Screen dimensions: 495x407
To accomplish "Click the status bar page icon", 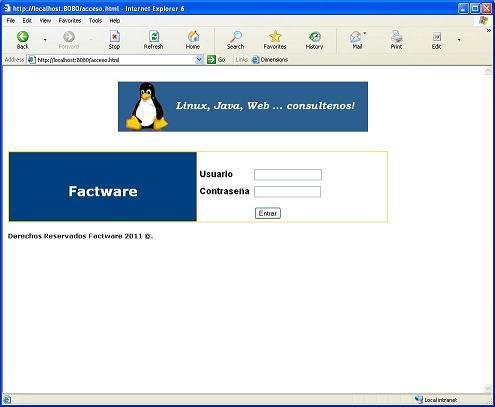I will [7, 399].
